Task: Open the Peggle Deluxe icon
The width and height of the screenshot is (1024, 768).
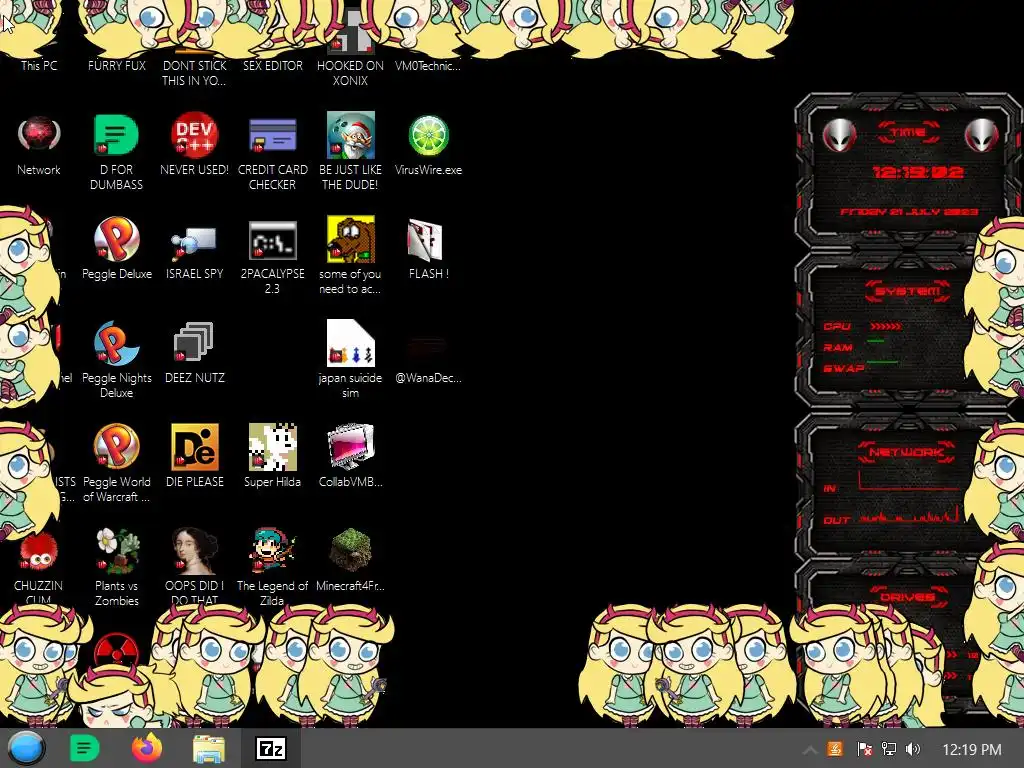Action: 116,240
